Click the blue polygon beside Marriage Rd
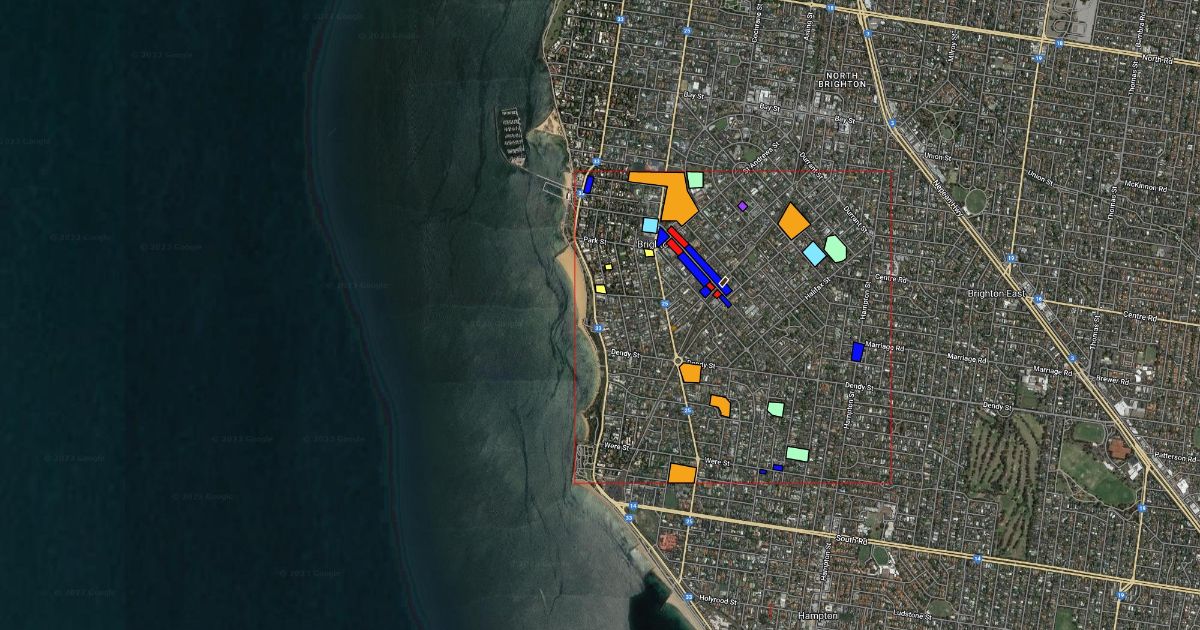The height and width of the screenshot is (630, 1200). click(x=857, y=351)
